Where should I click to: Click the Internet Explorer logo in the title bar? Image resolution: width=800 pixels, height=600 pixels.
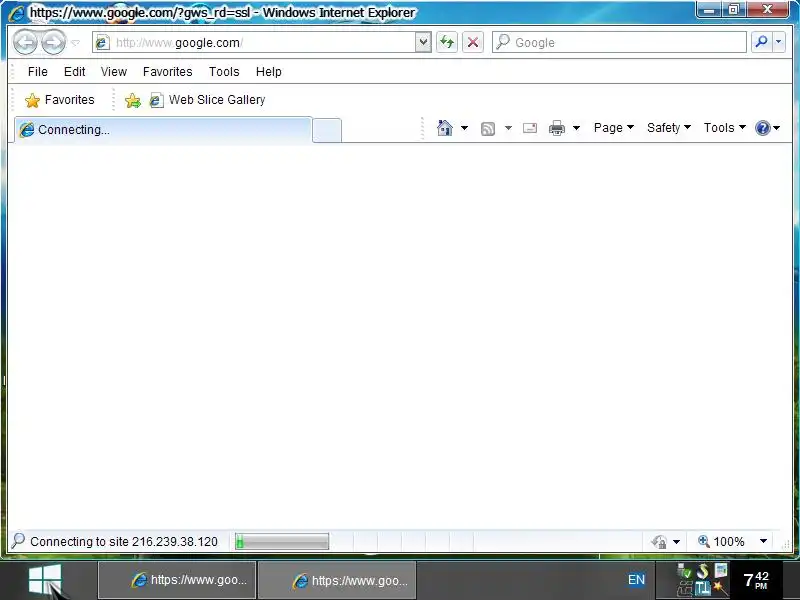[17, 13]
